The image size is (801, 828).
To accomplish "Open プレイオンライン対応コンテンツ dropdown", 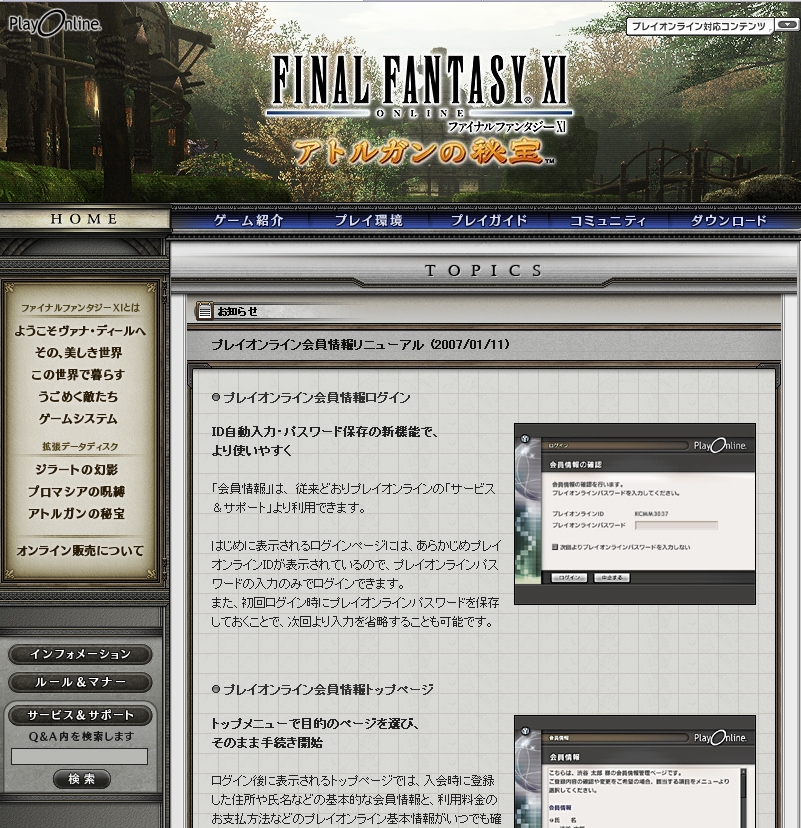I will (x=699, y=26).
